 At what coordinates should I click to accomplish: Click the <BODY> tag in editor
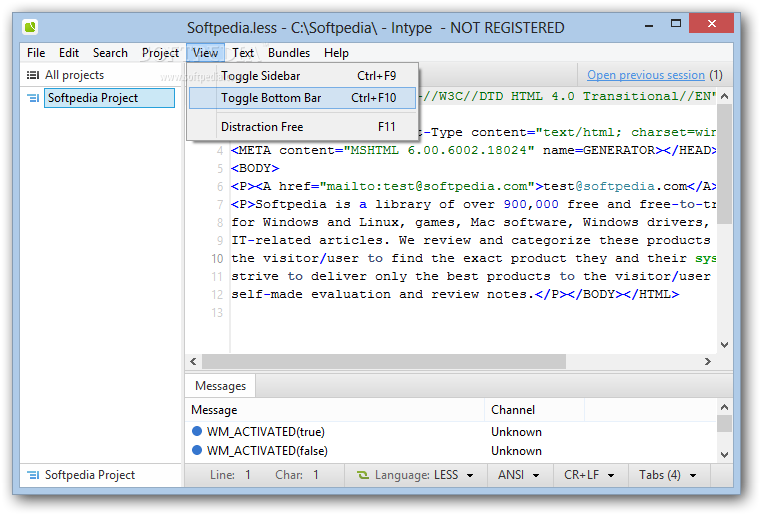click(x=255, y=169)
